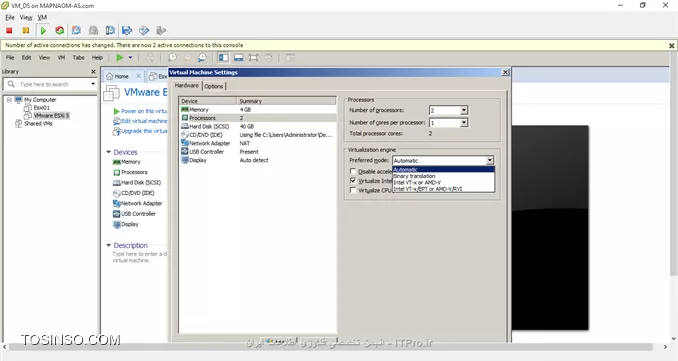Screen dimensions: 678x361
Task: Select the Processors row in the settings device list
Action: pyautogui.click(x=258, y=118)
